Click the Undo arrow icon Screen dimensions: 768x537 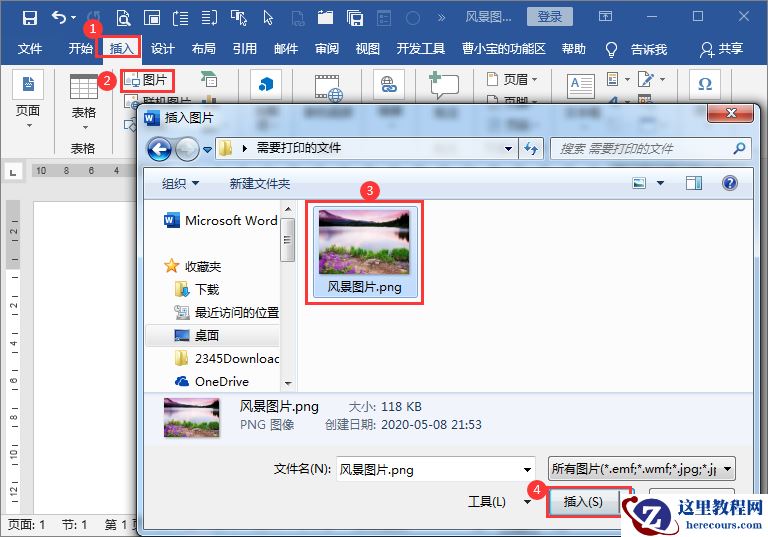click(x=59, y=18)
